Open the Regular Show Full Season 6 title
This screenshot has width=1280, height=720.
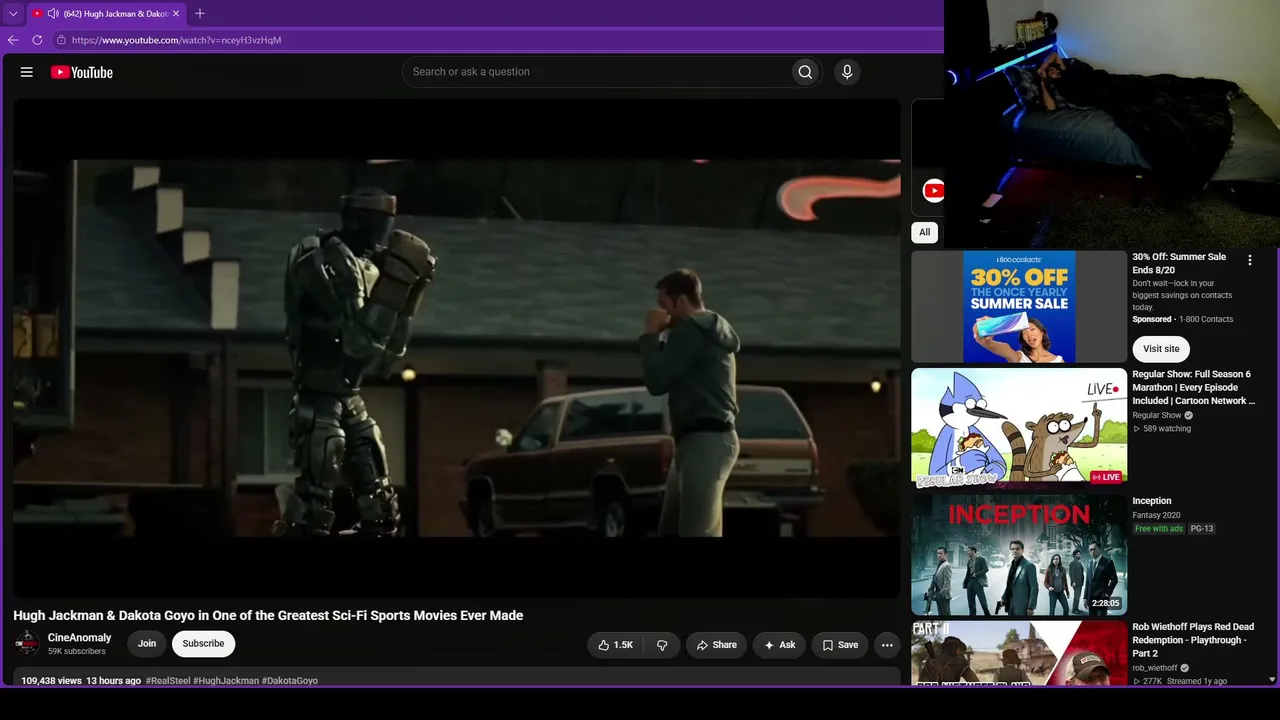pos(1193,388)
